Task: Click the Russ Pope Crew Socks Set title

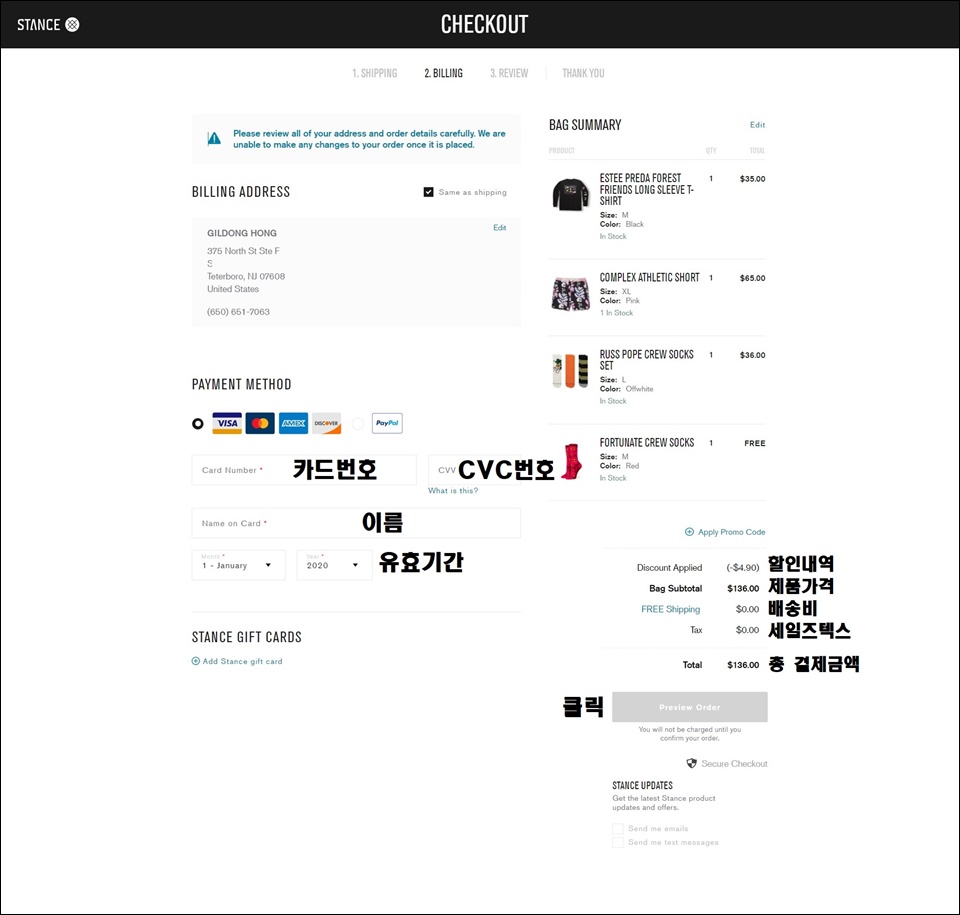Action: tap(647, 360)
